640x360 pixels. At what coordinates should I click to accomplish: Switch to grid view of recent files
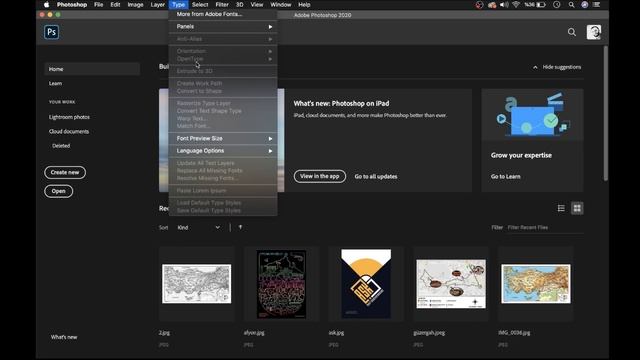pyautogui.click(x=577, y=208)
